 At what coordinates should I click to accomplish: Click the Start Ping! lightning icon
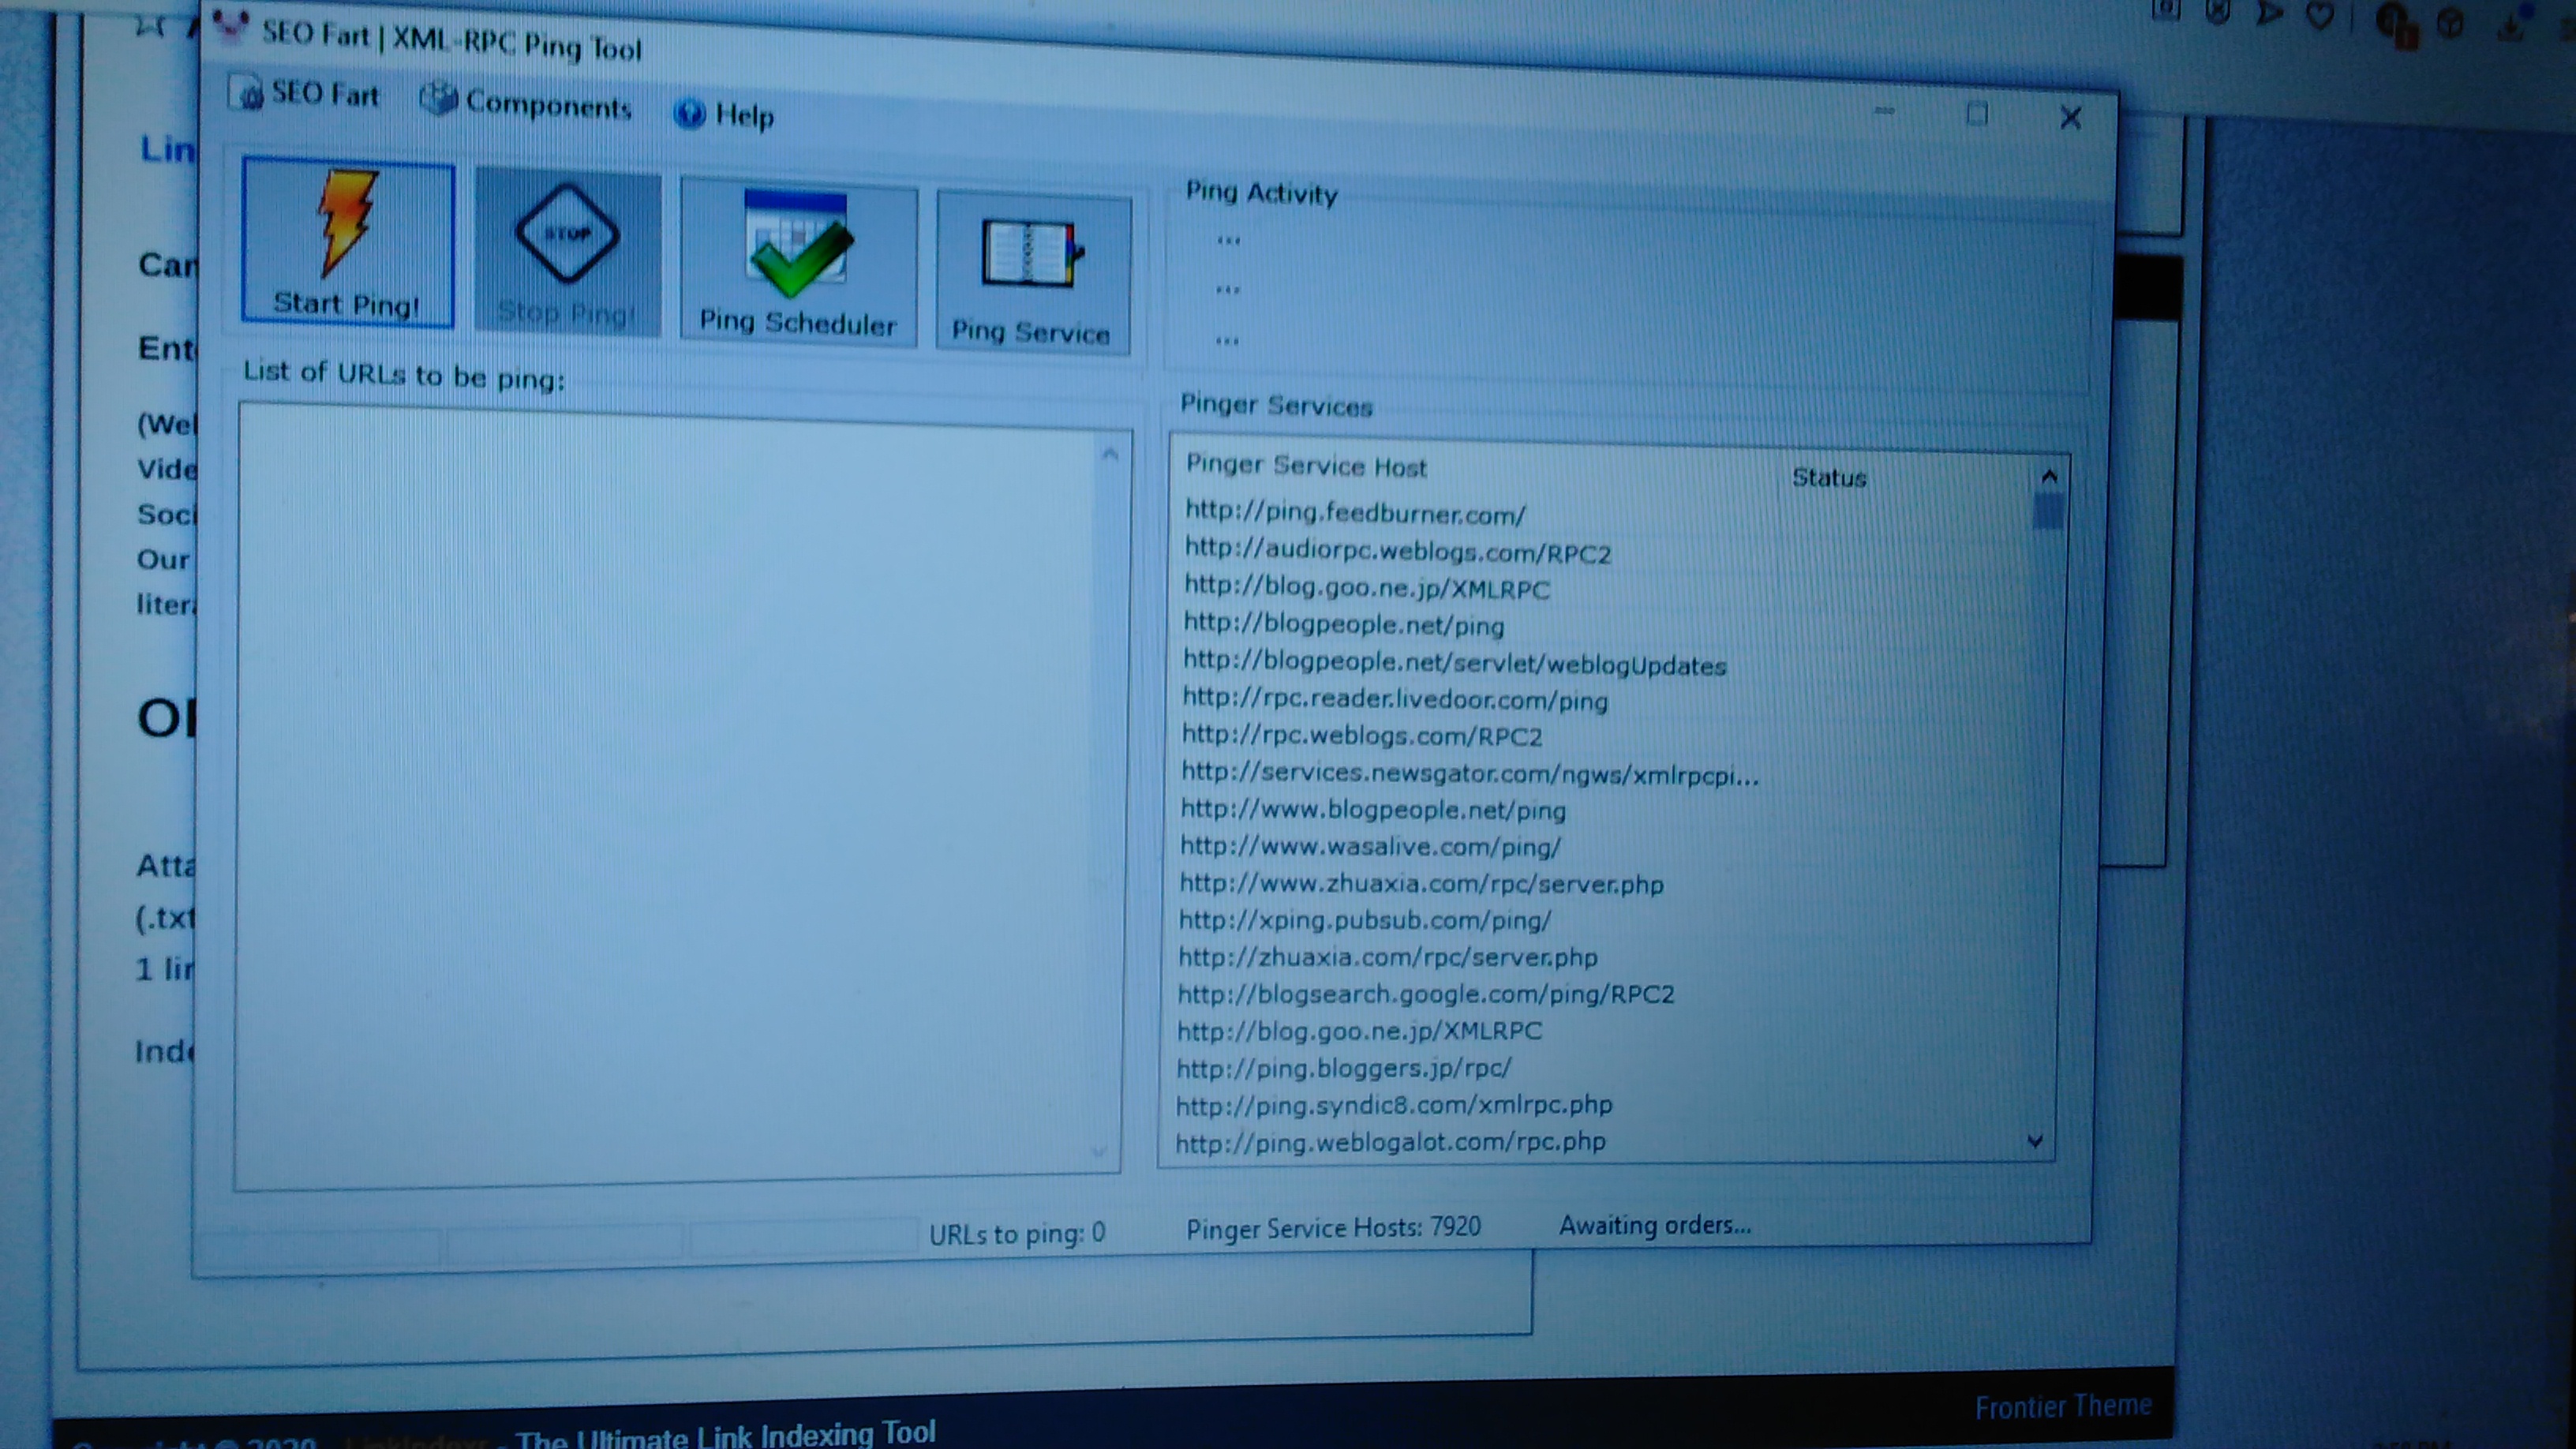[x=346, y=224]
